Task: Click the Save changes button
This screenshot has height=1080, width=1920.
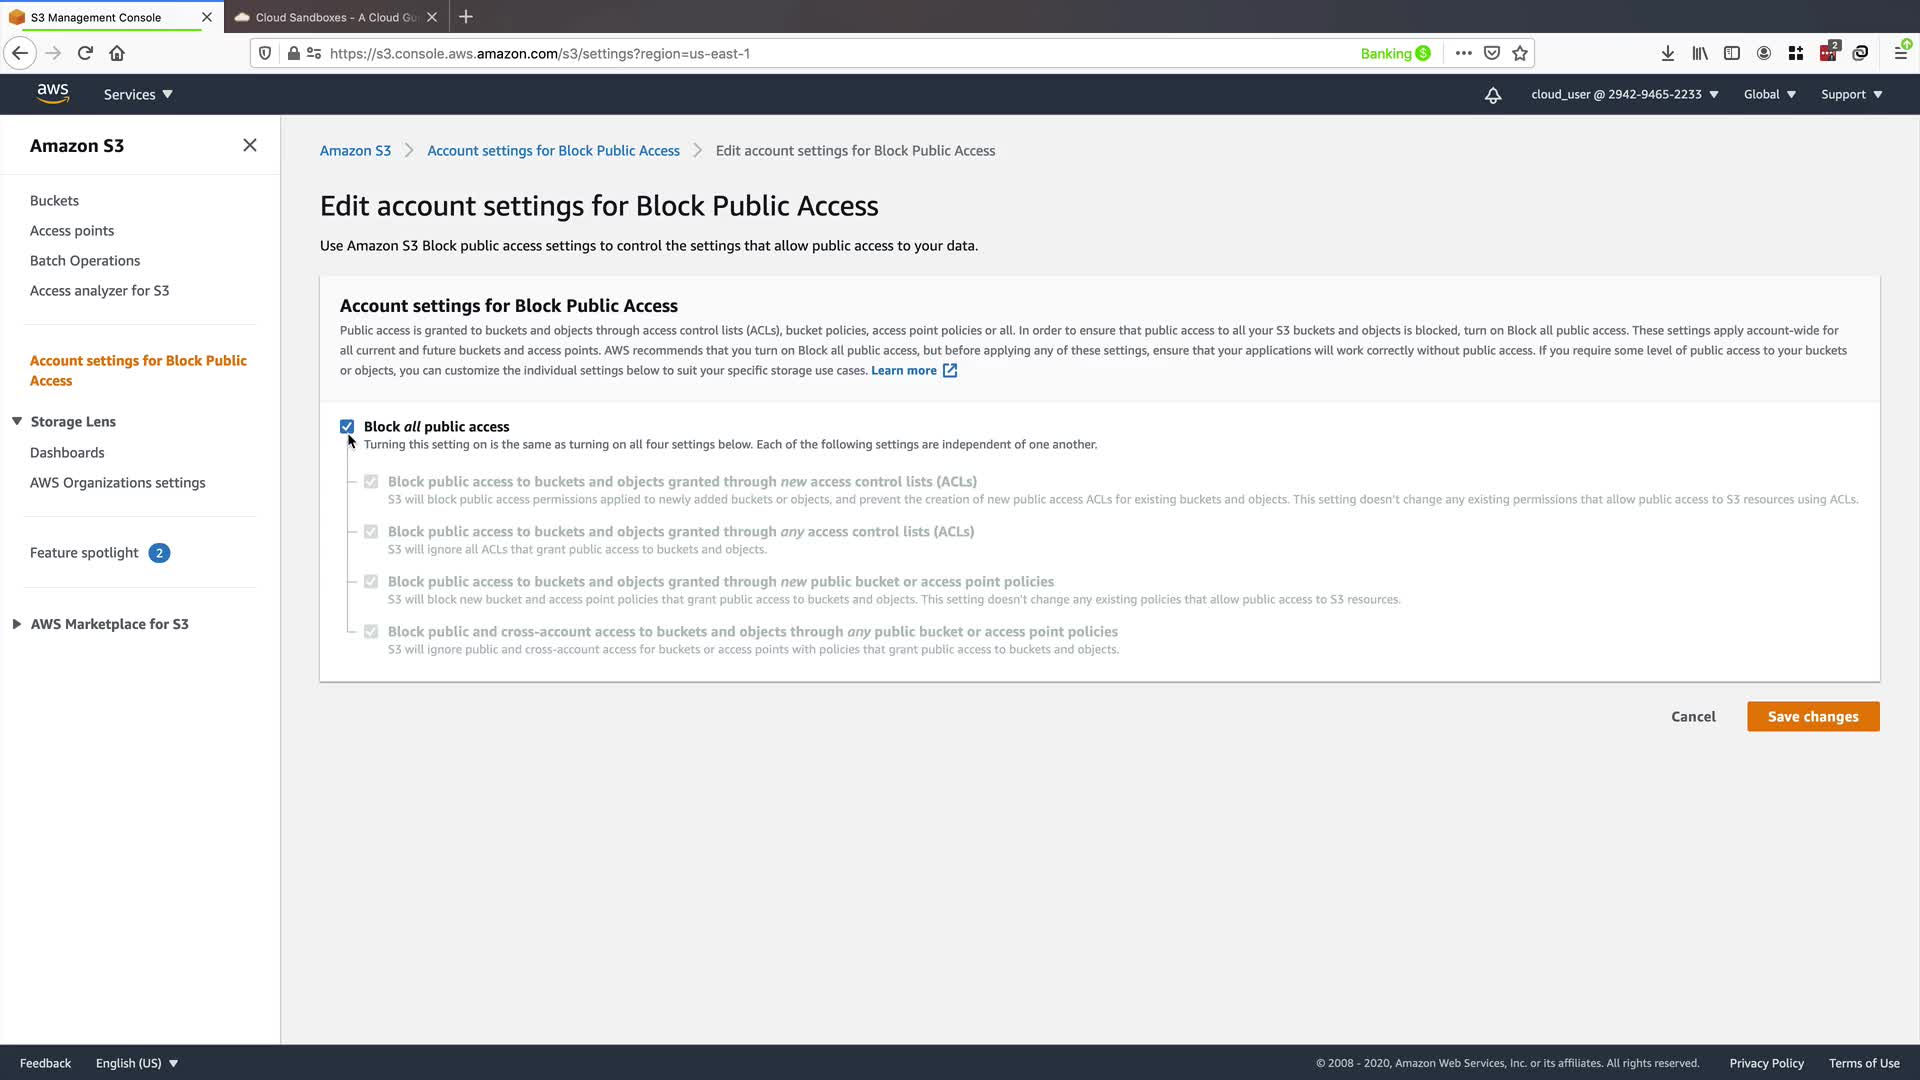Action: (1812, 716)
